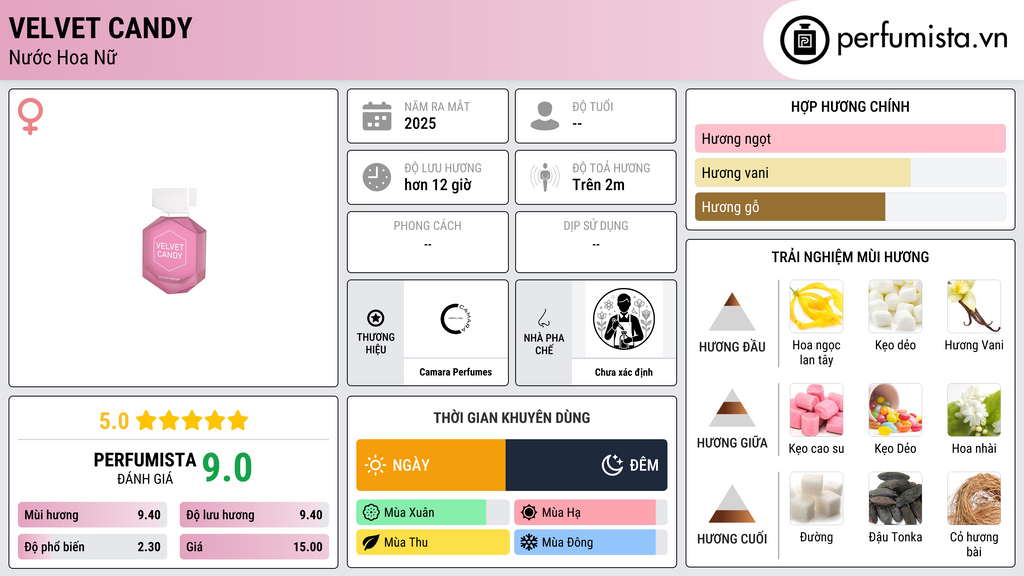Open the Hoa ngọc lan tây note image
The image size is (1024, 576).
point(816,306)
